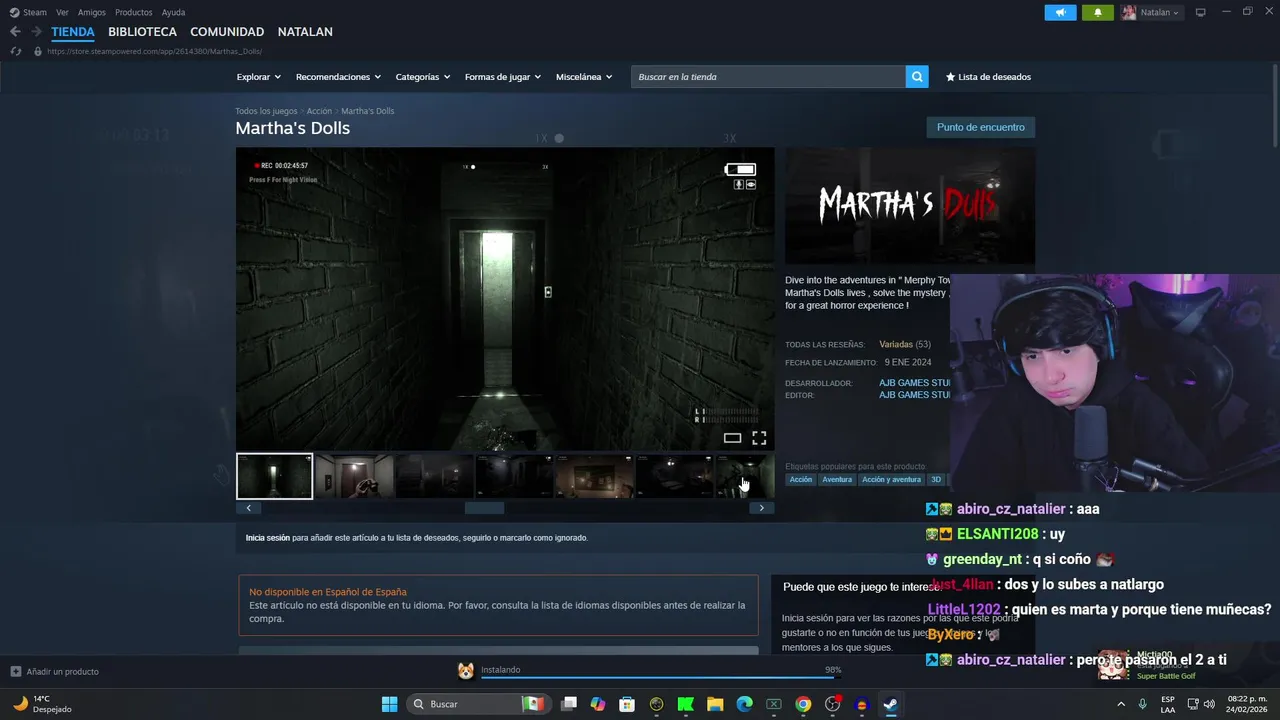
Task: Open the Productos menu
Action: [134, 12]
